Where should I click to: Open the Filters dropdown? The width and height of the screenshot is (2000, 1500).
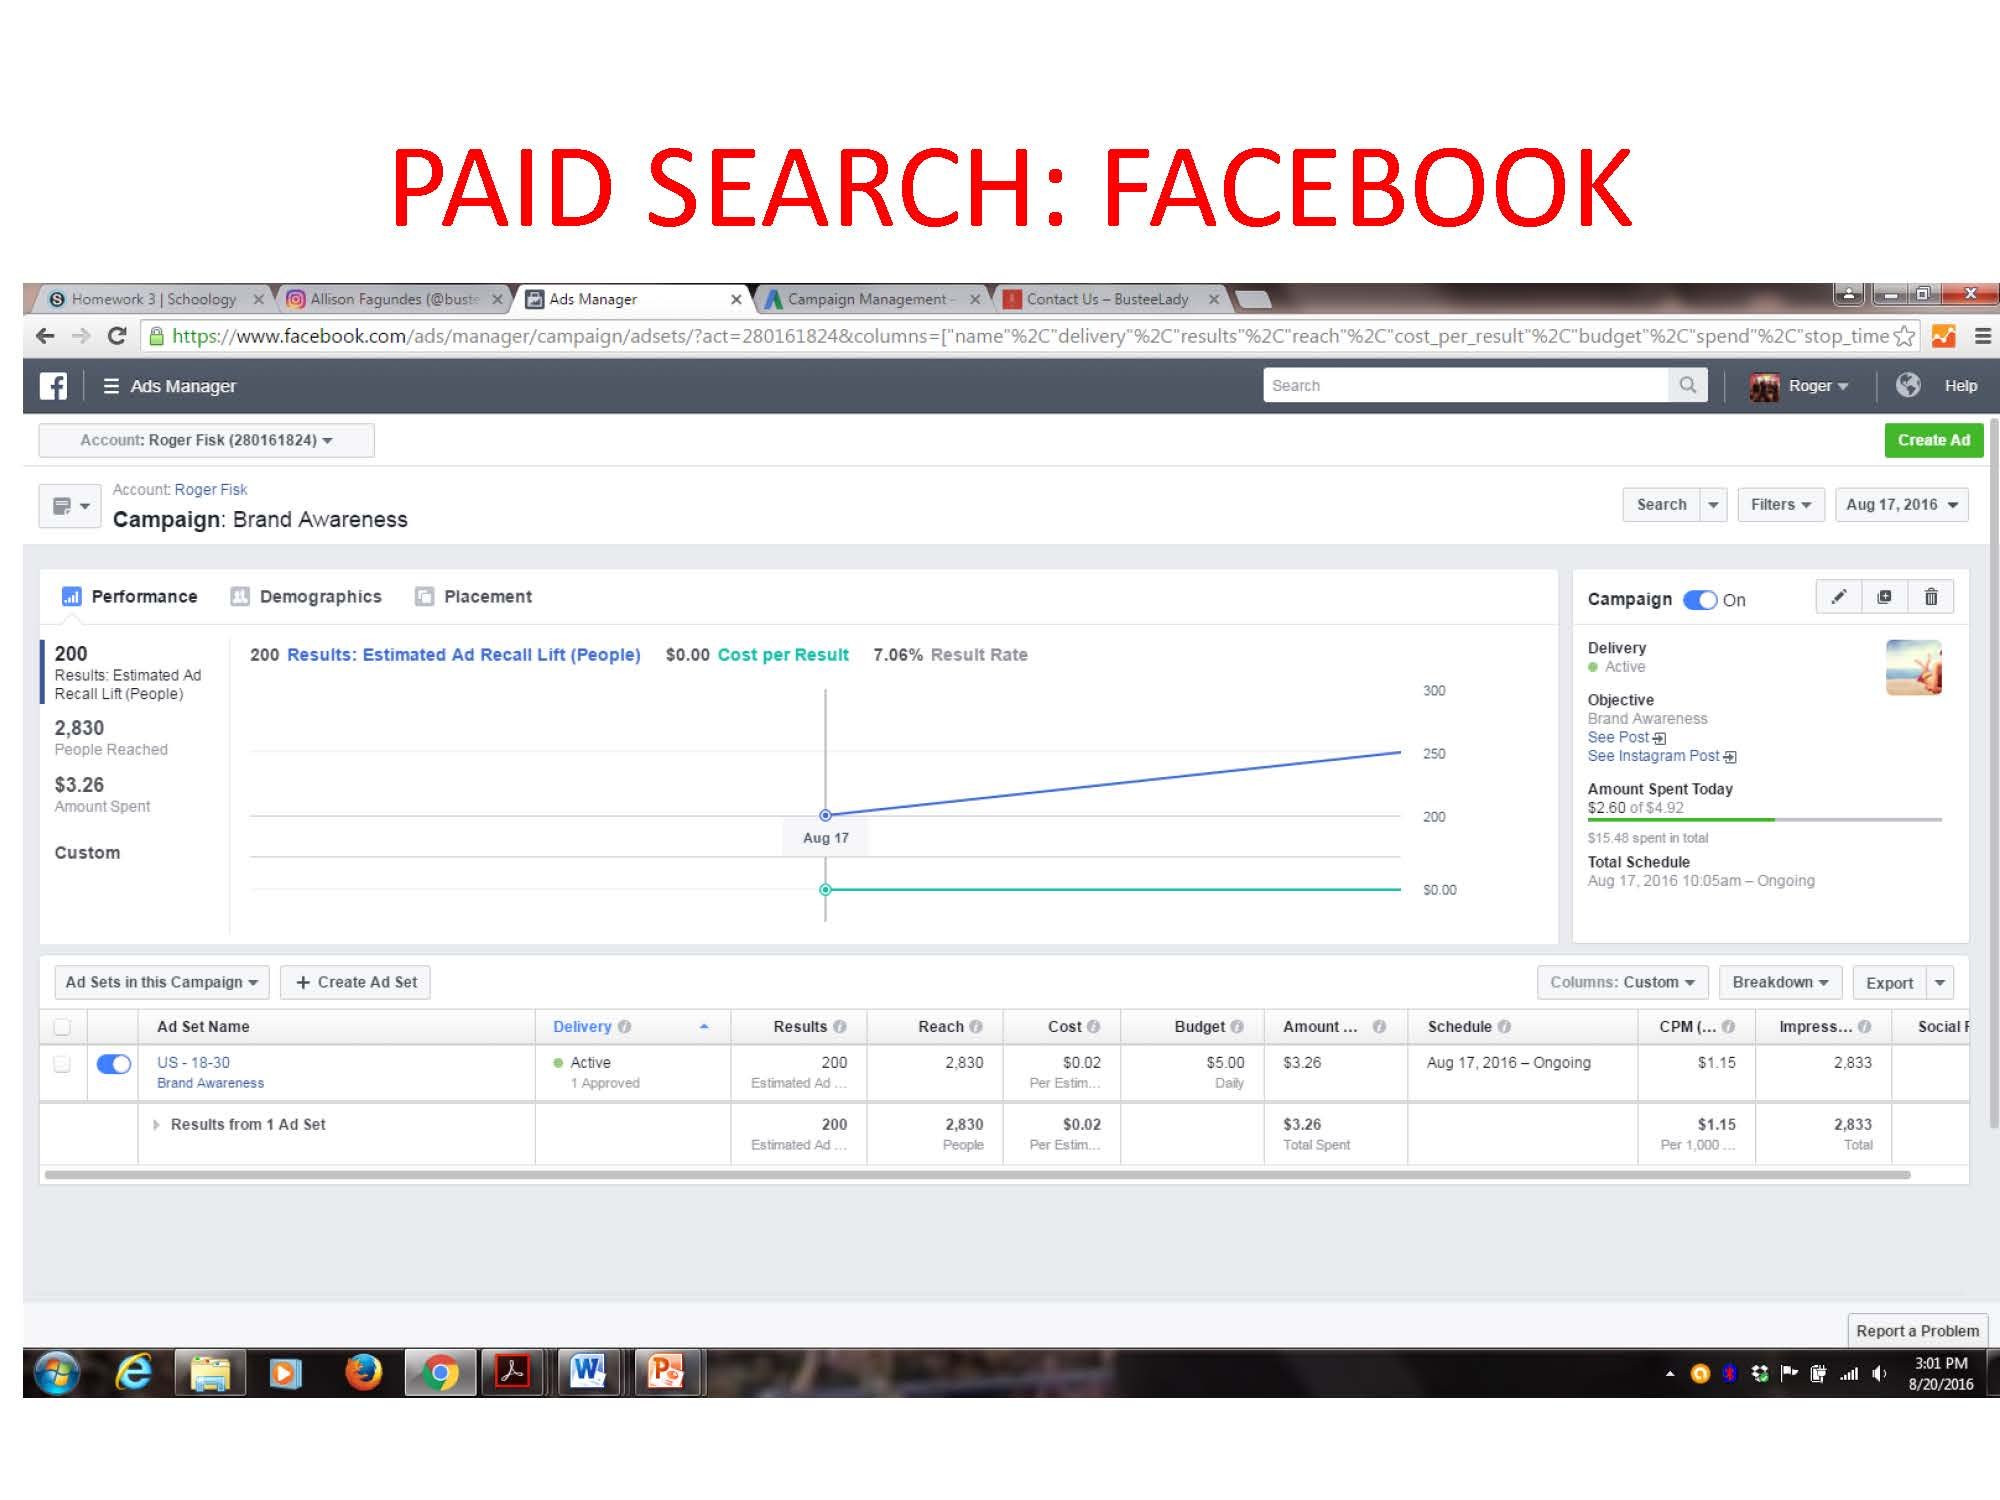pos(1781,505)
